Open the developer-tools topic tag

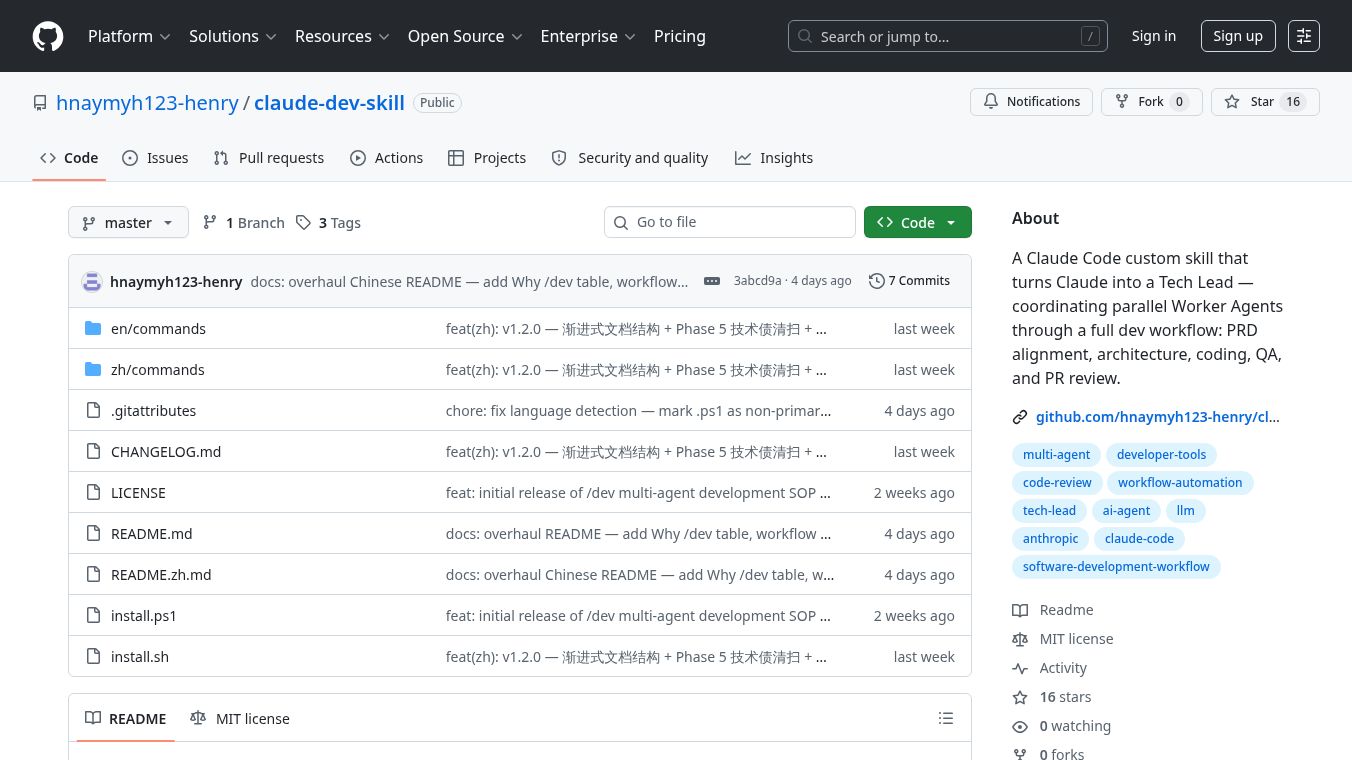1161,454
